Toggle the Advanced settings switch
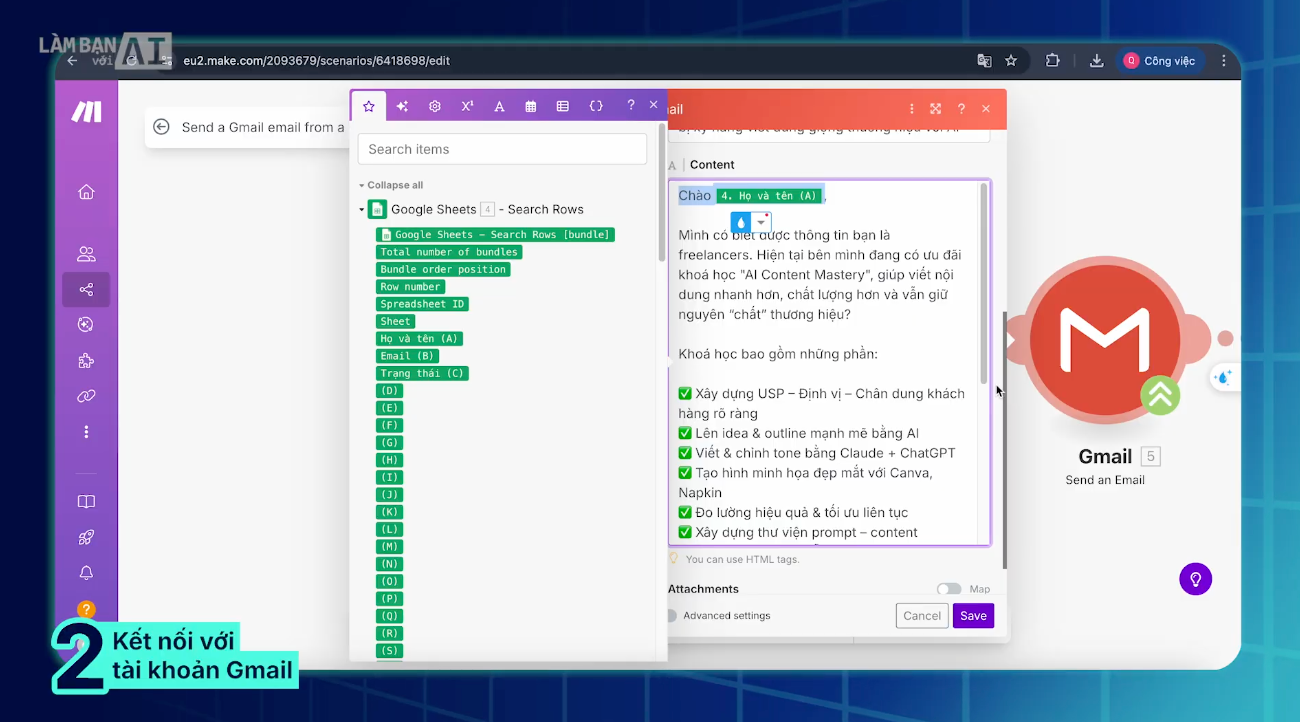Viewport: 1300px width, 722px height. click(x=671, y=616)
